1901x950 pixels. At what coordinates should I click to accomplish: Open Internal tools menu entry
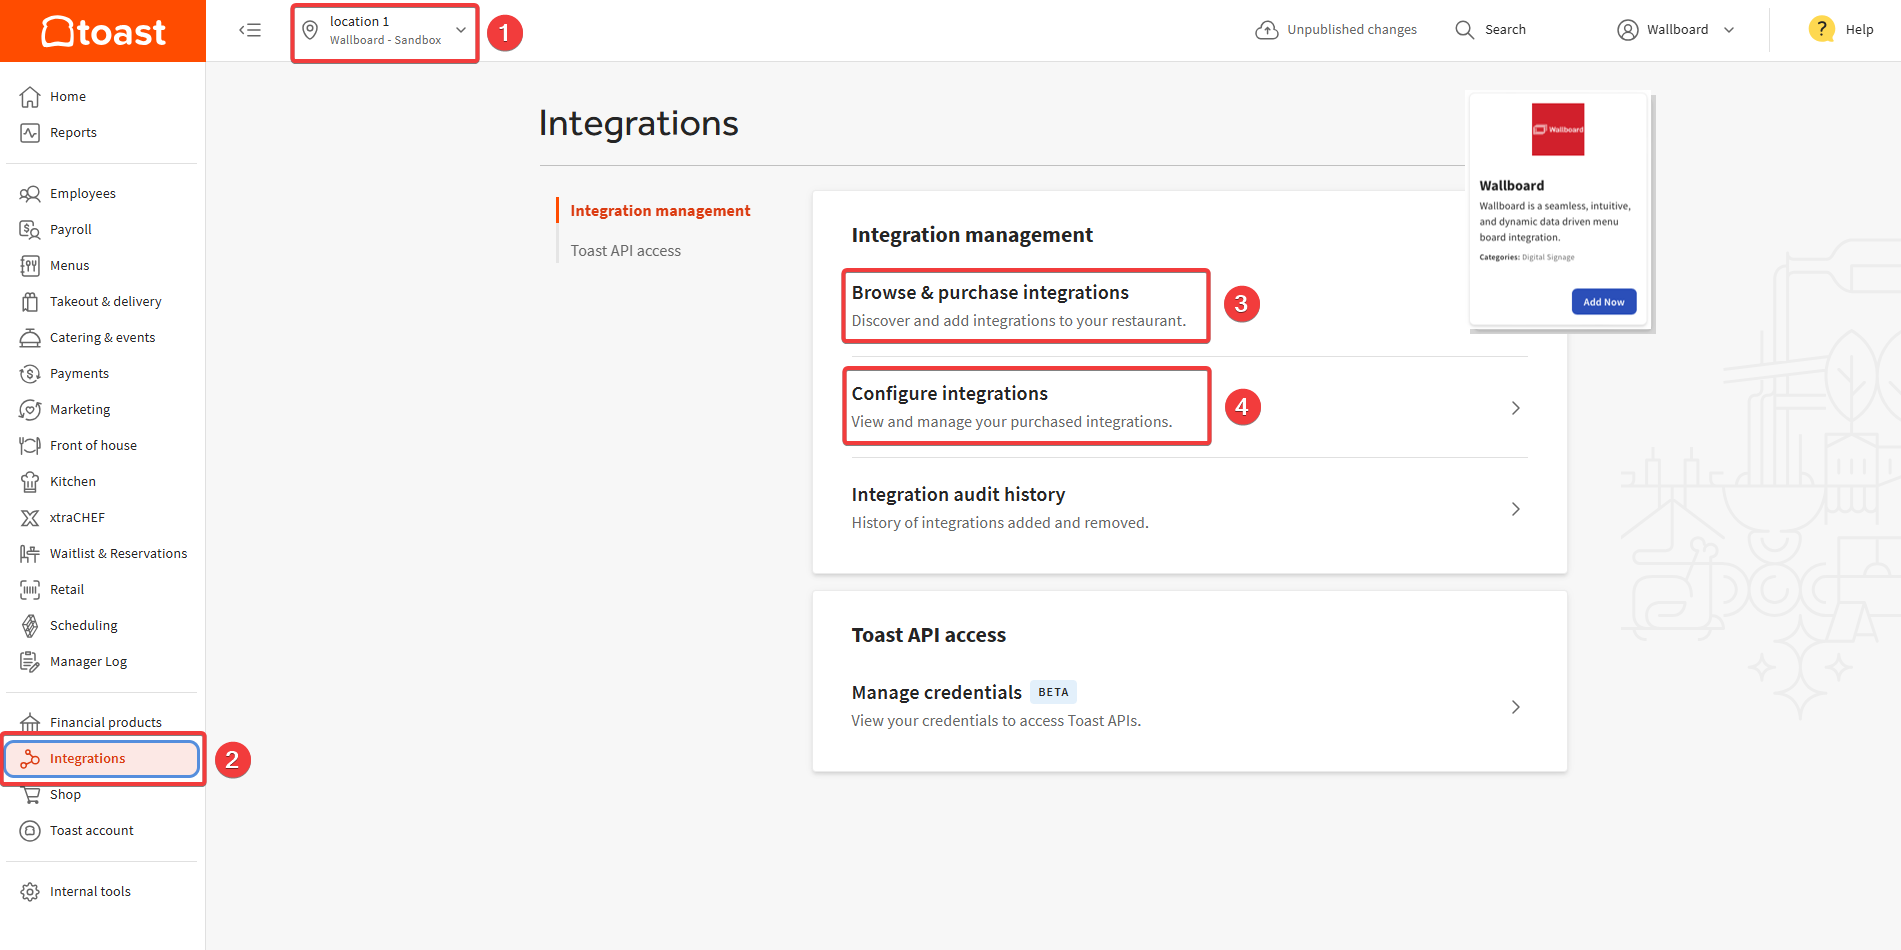pos(90,892)
